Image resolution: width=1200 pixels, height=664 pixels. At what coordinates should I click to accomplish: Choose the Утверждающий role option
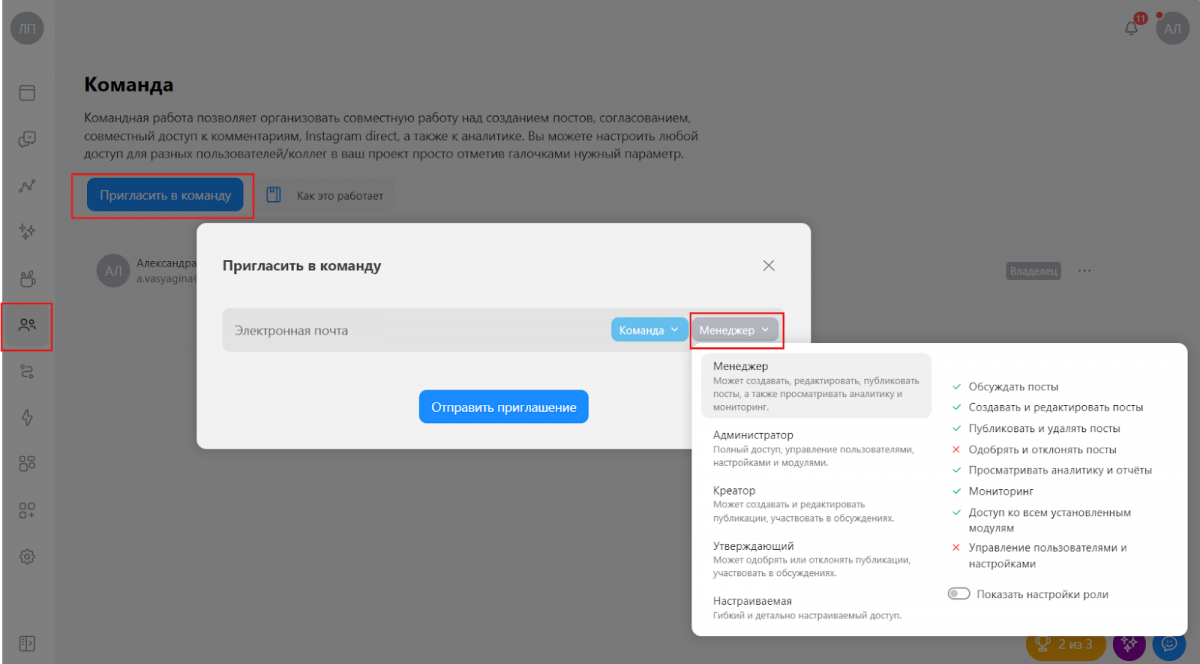click(815, 560)
